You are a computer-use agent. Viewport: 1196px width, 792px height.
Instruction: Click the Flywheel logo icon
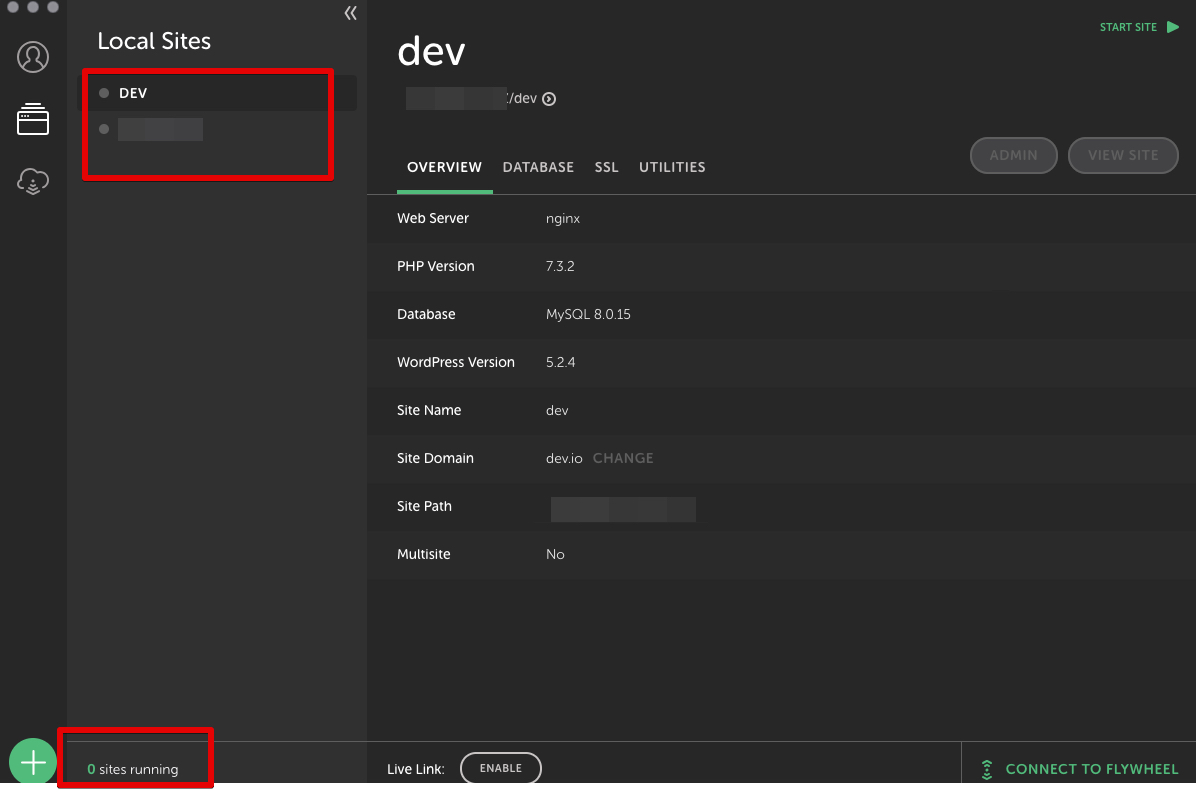[986, 769]
